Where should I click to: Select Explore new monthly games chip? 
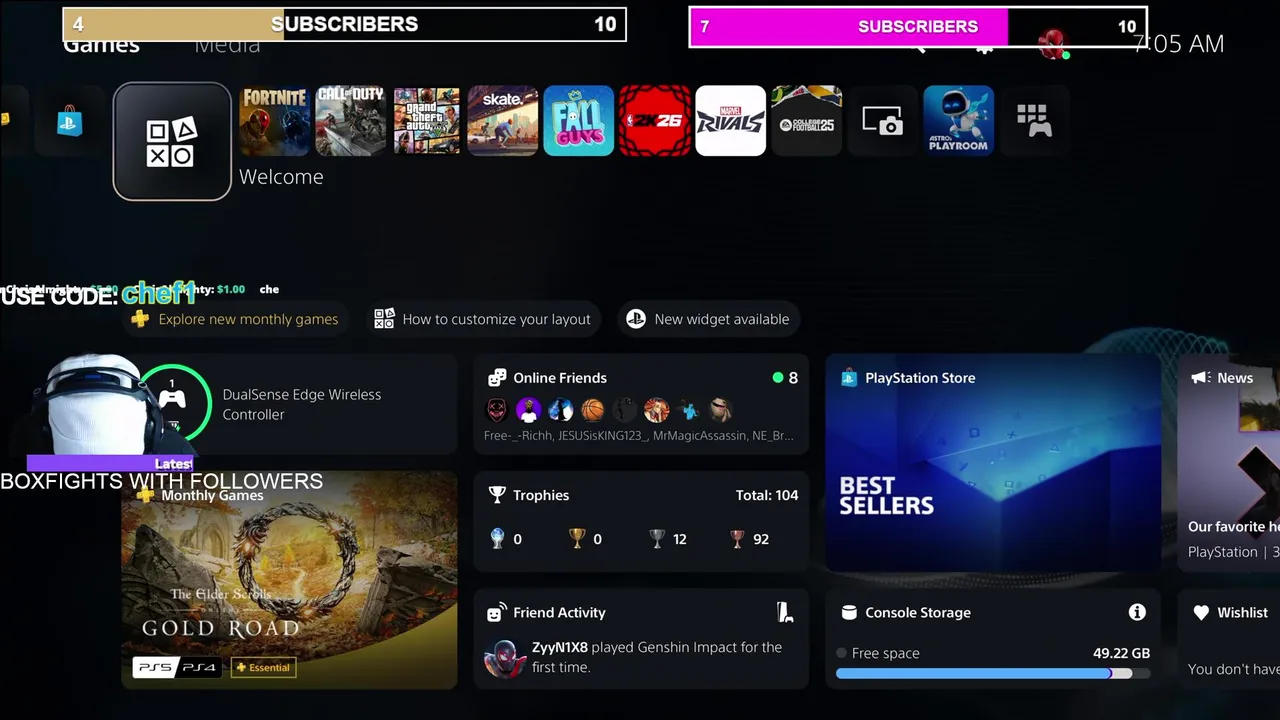click(x=235, y=319)
